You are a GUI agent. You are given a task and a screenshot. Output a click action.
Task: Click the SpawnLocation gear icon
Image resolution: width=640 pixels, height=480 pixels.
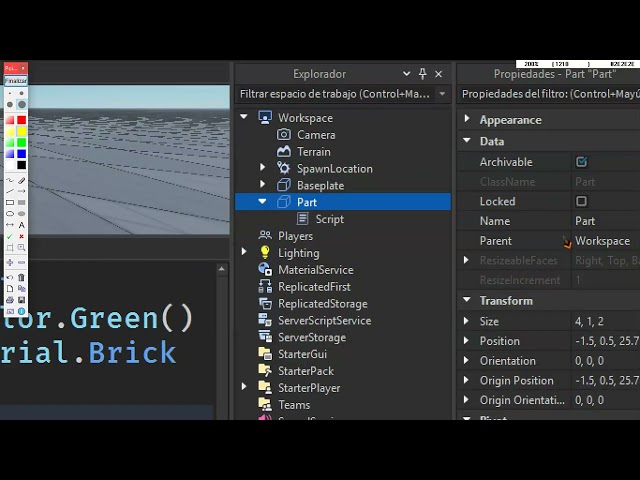[x=284, y=168]
